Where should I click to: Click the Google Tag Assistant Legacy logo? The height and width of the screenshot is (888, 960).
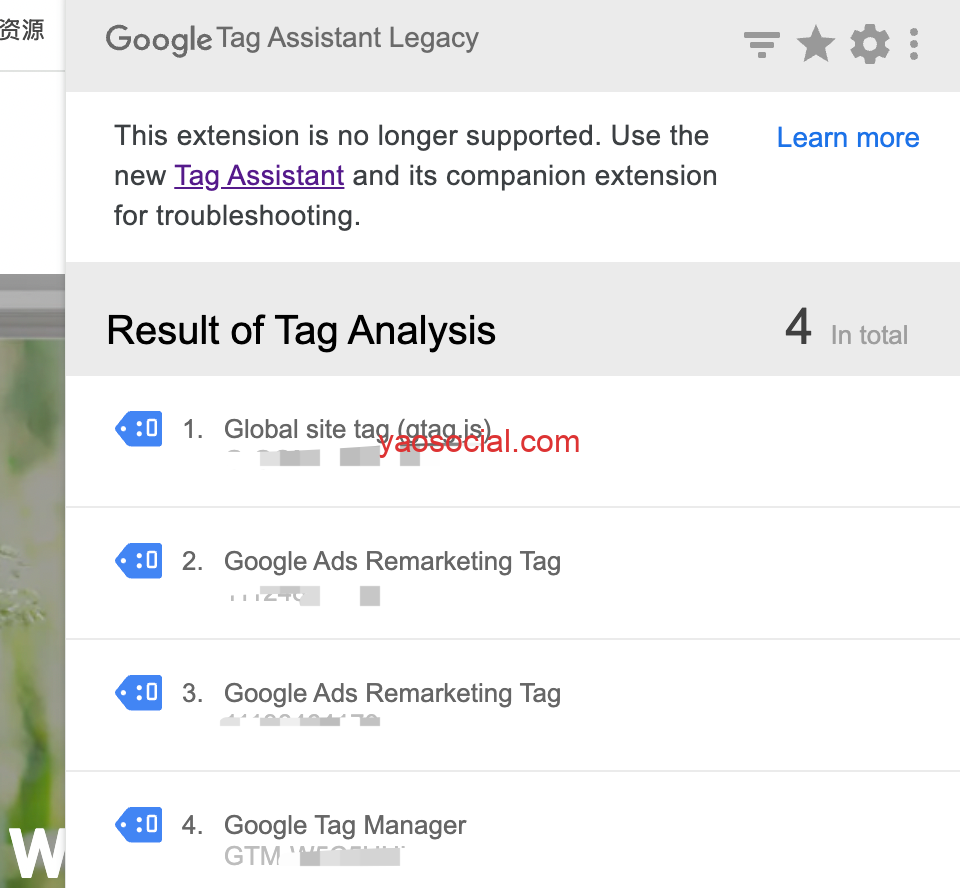[x=292, y=39]
